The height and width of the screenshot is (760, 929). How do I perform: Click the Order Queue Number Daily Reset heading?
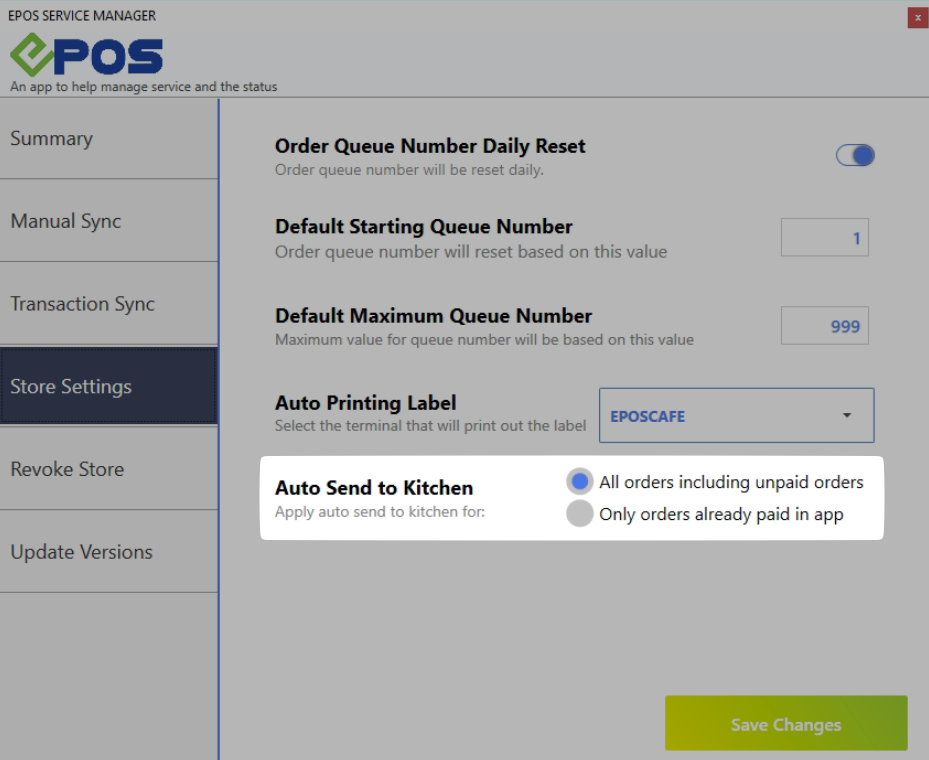(x=430, y=146)
